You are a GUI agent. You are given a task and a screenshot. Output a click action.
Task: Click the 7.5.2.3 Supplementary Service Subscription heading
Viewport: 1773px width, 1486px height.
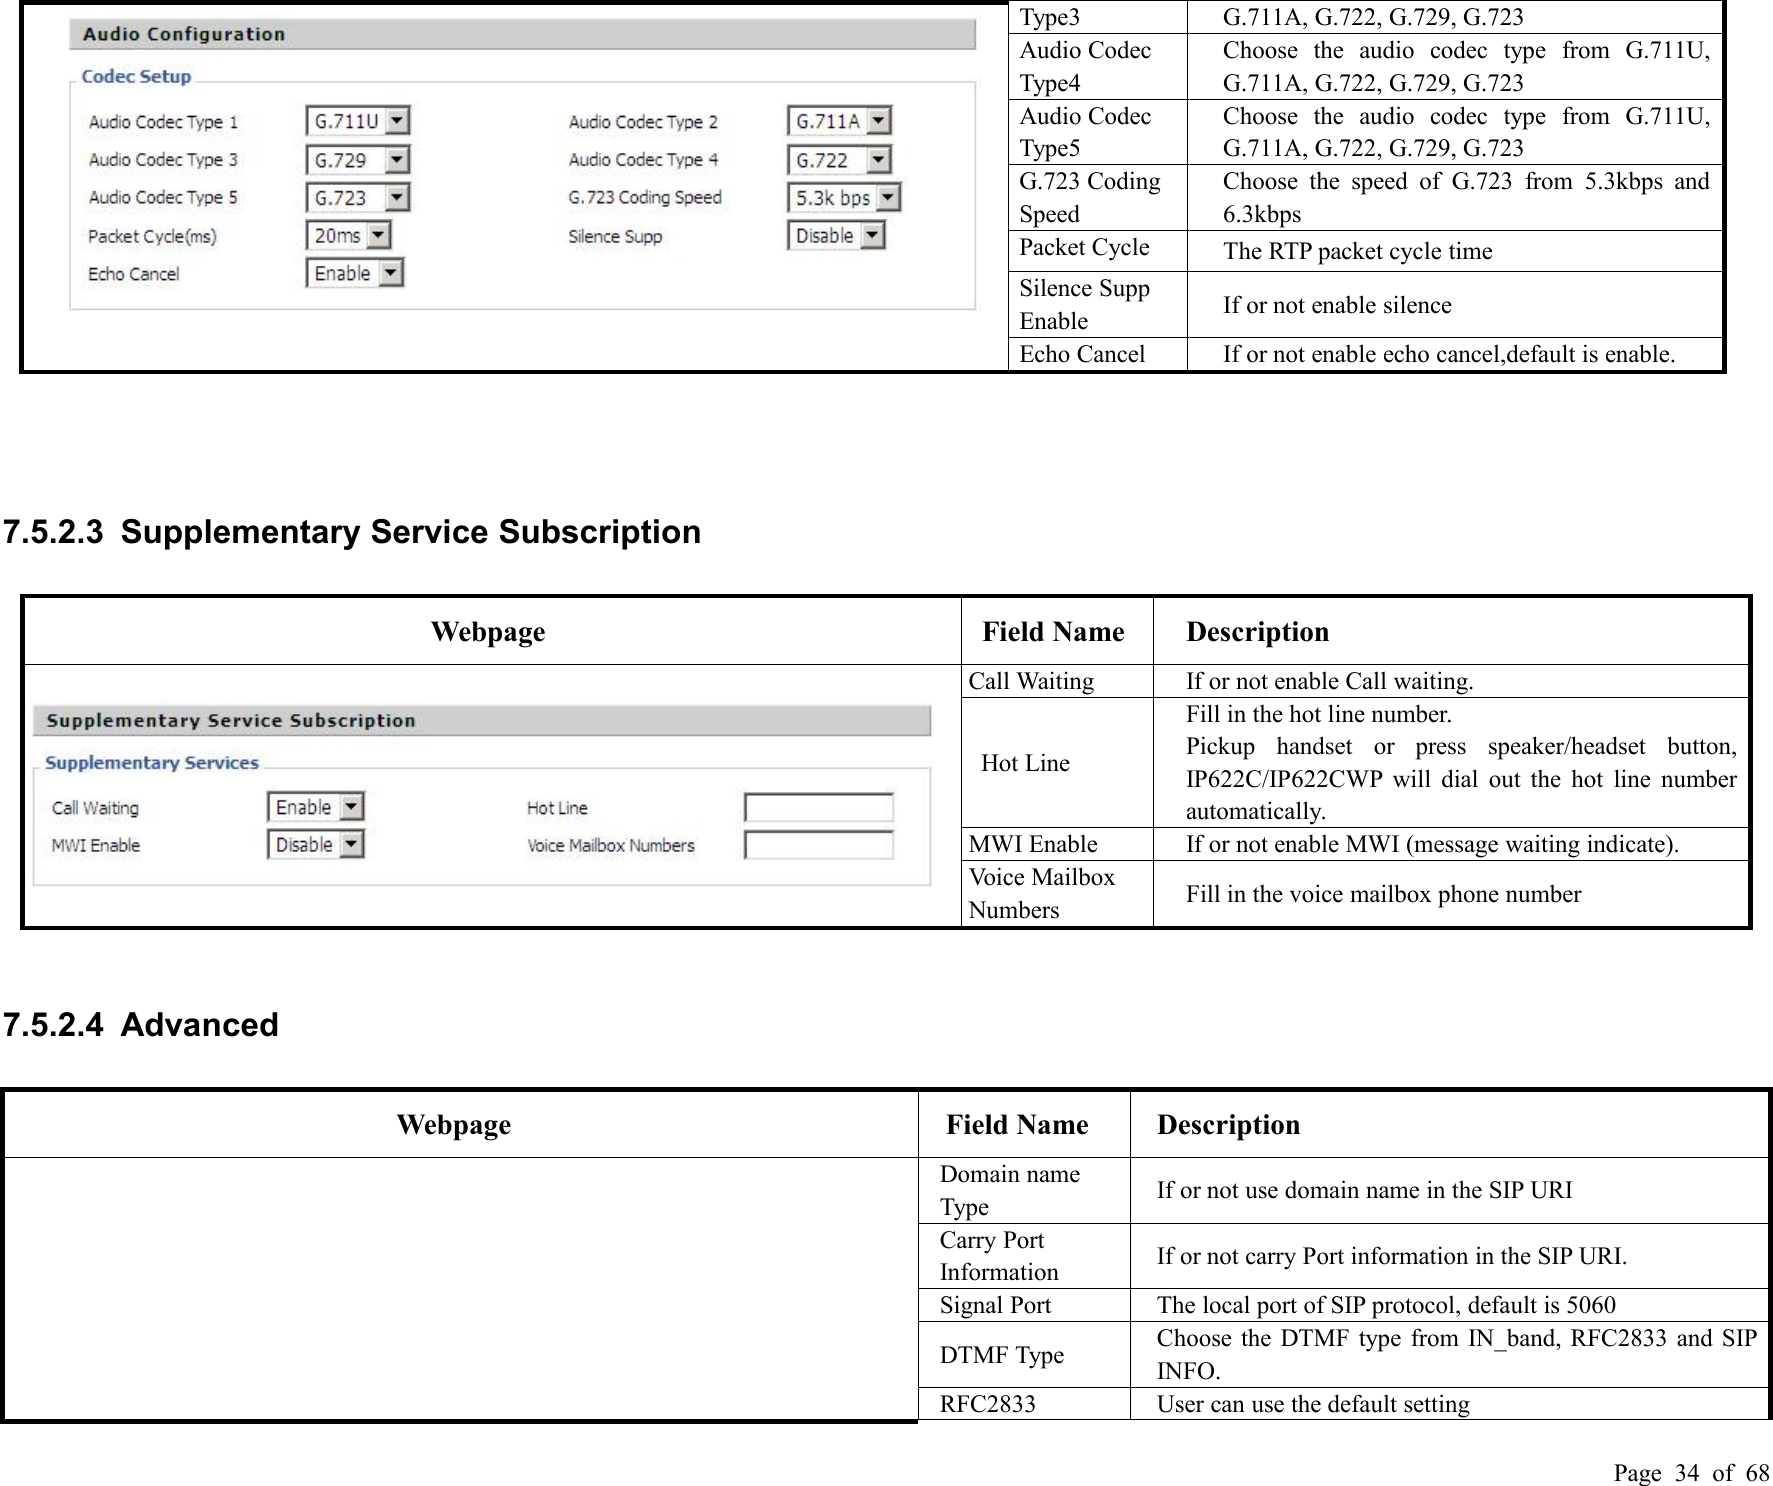point(352,532)
